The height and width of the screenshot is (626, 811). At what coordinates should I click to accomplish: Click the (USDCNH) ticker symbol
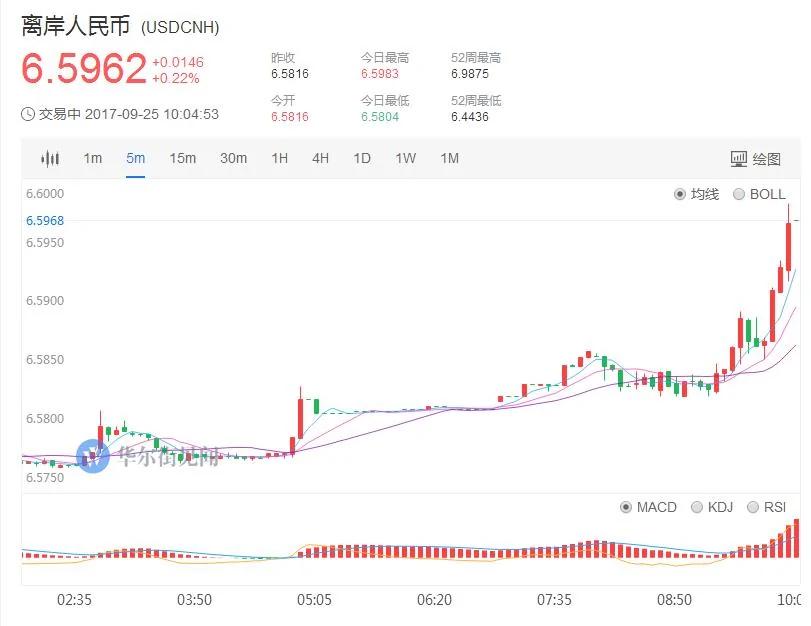point(180,27)
